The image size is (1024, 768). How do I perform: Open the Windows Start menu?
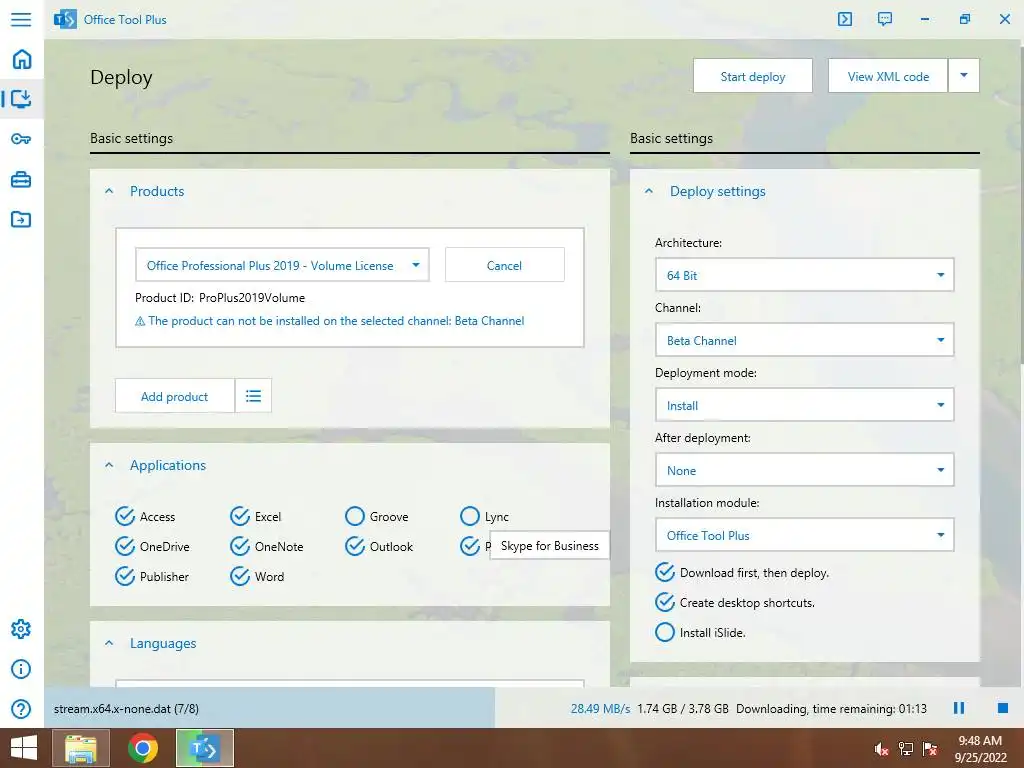(24, 748)
